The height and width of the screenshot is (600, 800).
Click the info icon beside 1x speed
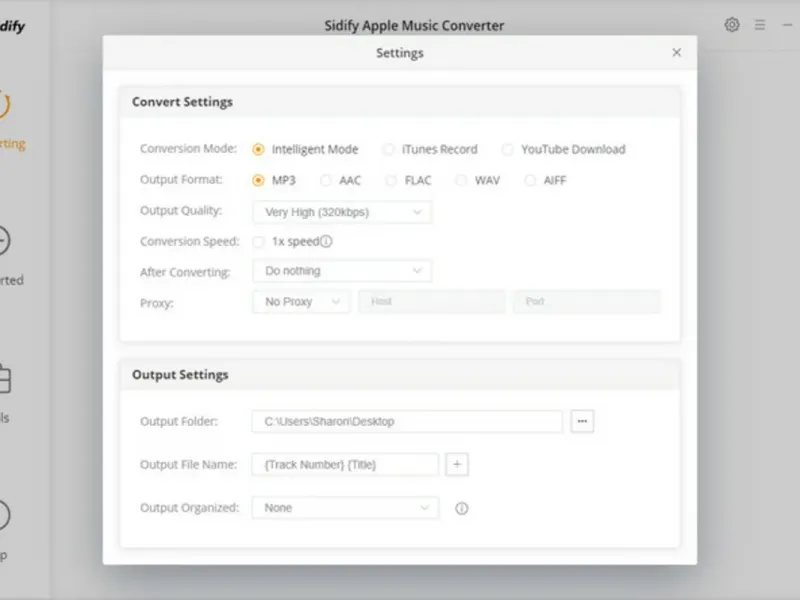pyautogui.click(x=326, y=241)
